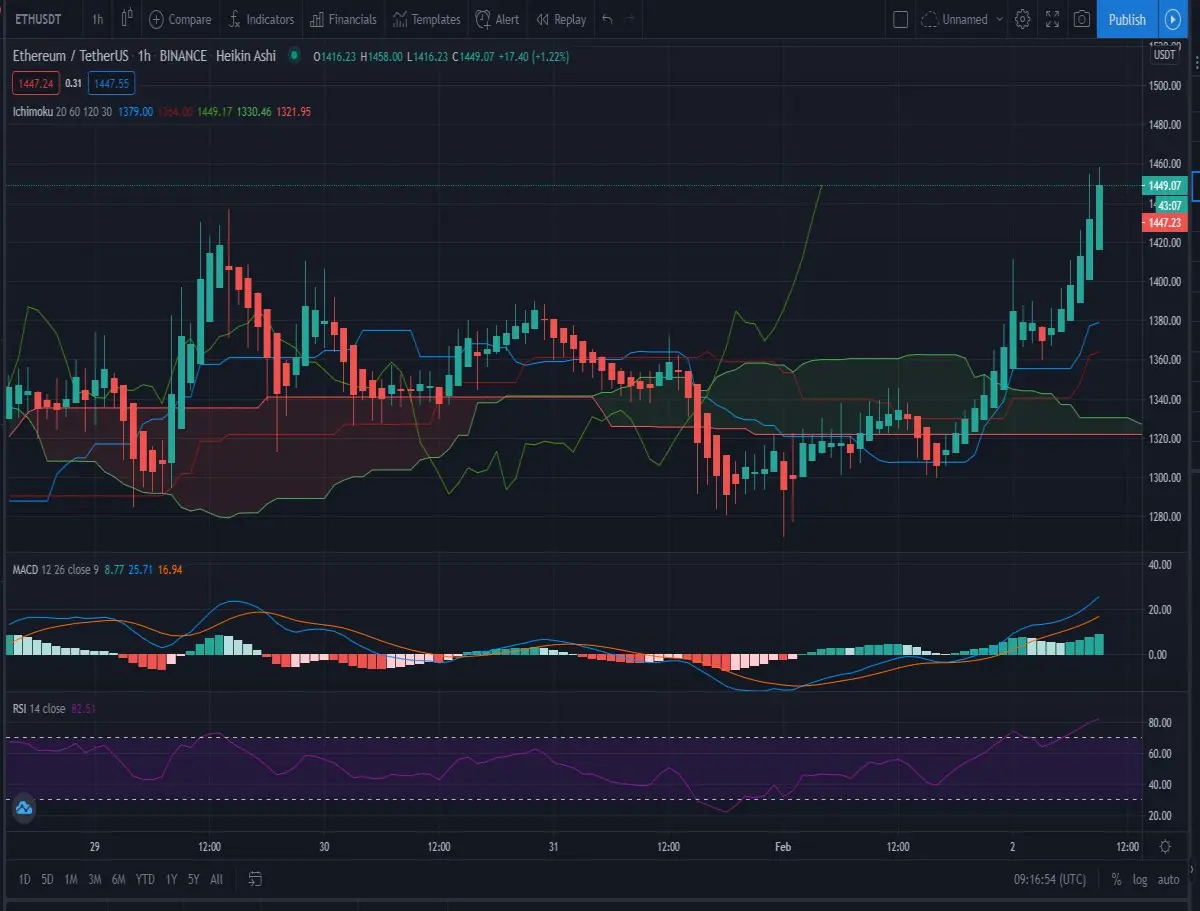Click Compare to add a symbol
This screenshot has width=1200, height=911.
(x=180, y=19)
